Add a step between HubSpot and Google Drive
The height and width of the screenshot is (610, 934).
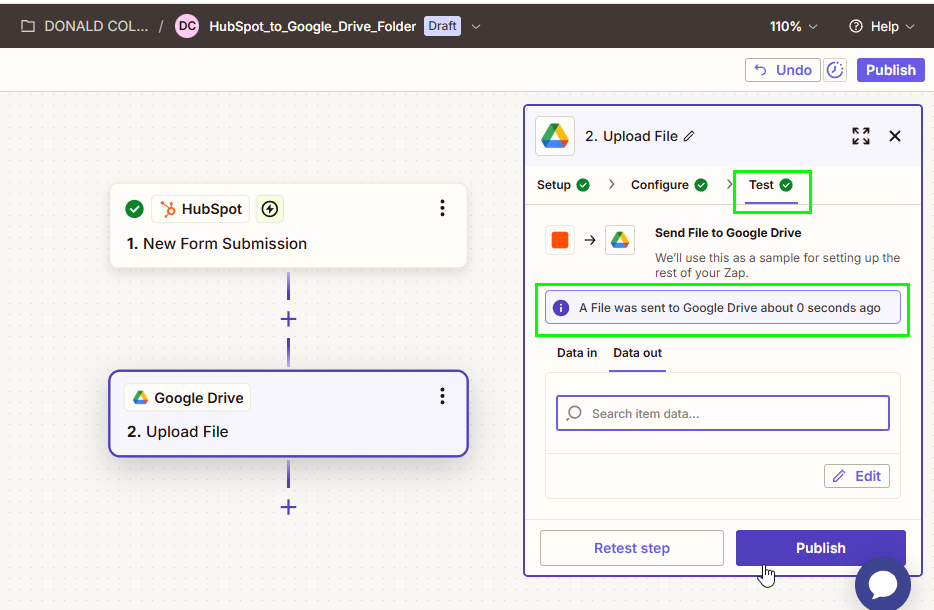pyautogui.click(x=288, y=319)
